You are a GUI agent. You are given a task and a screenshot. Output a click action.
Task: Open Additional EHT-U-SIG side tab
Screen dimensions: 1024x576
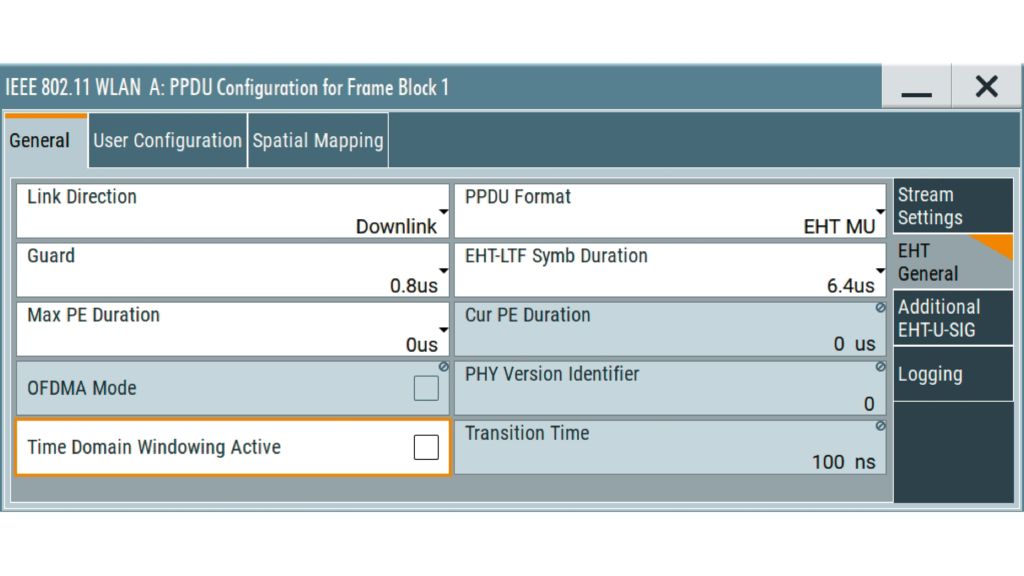952,318
